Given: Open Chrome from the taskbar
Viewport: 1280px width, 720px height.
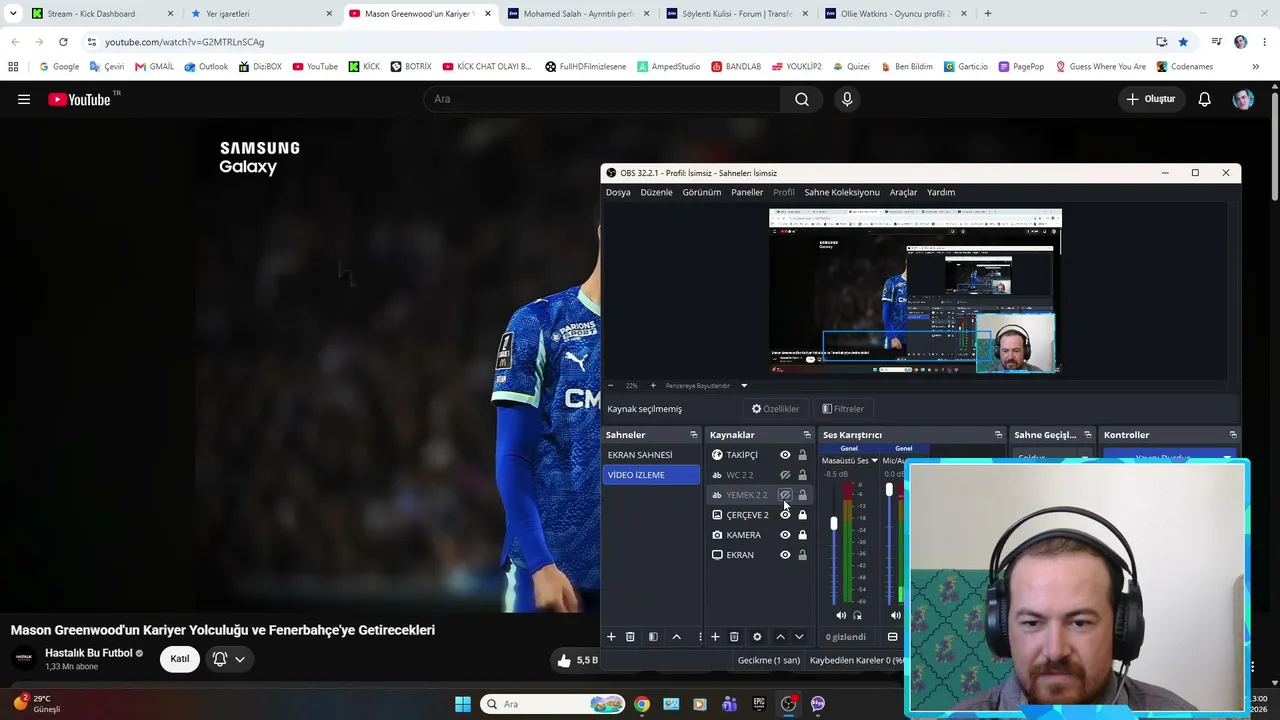Looking at the screenshot, I should point(642,704).
